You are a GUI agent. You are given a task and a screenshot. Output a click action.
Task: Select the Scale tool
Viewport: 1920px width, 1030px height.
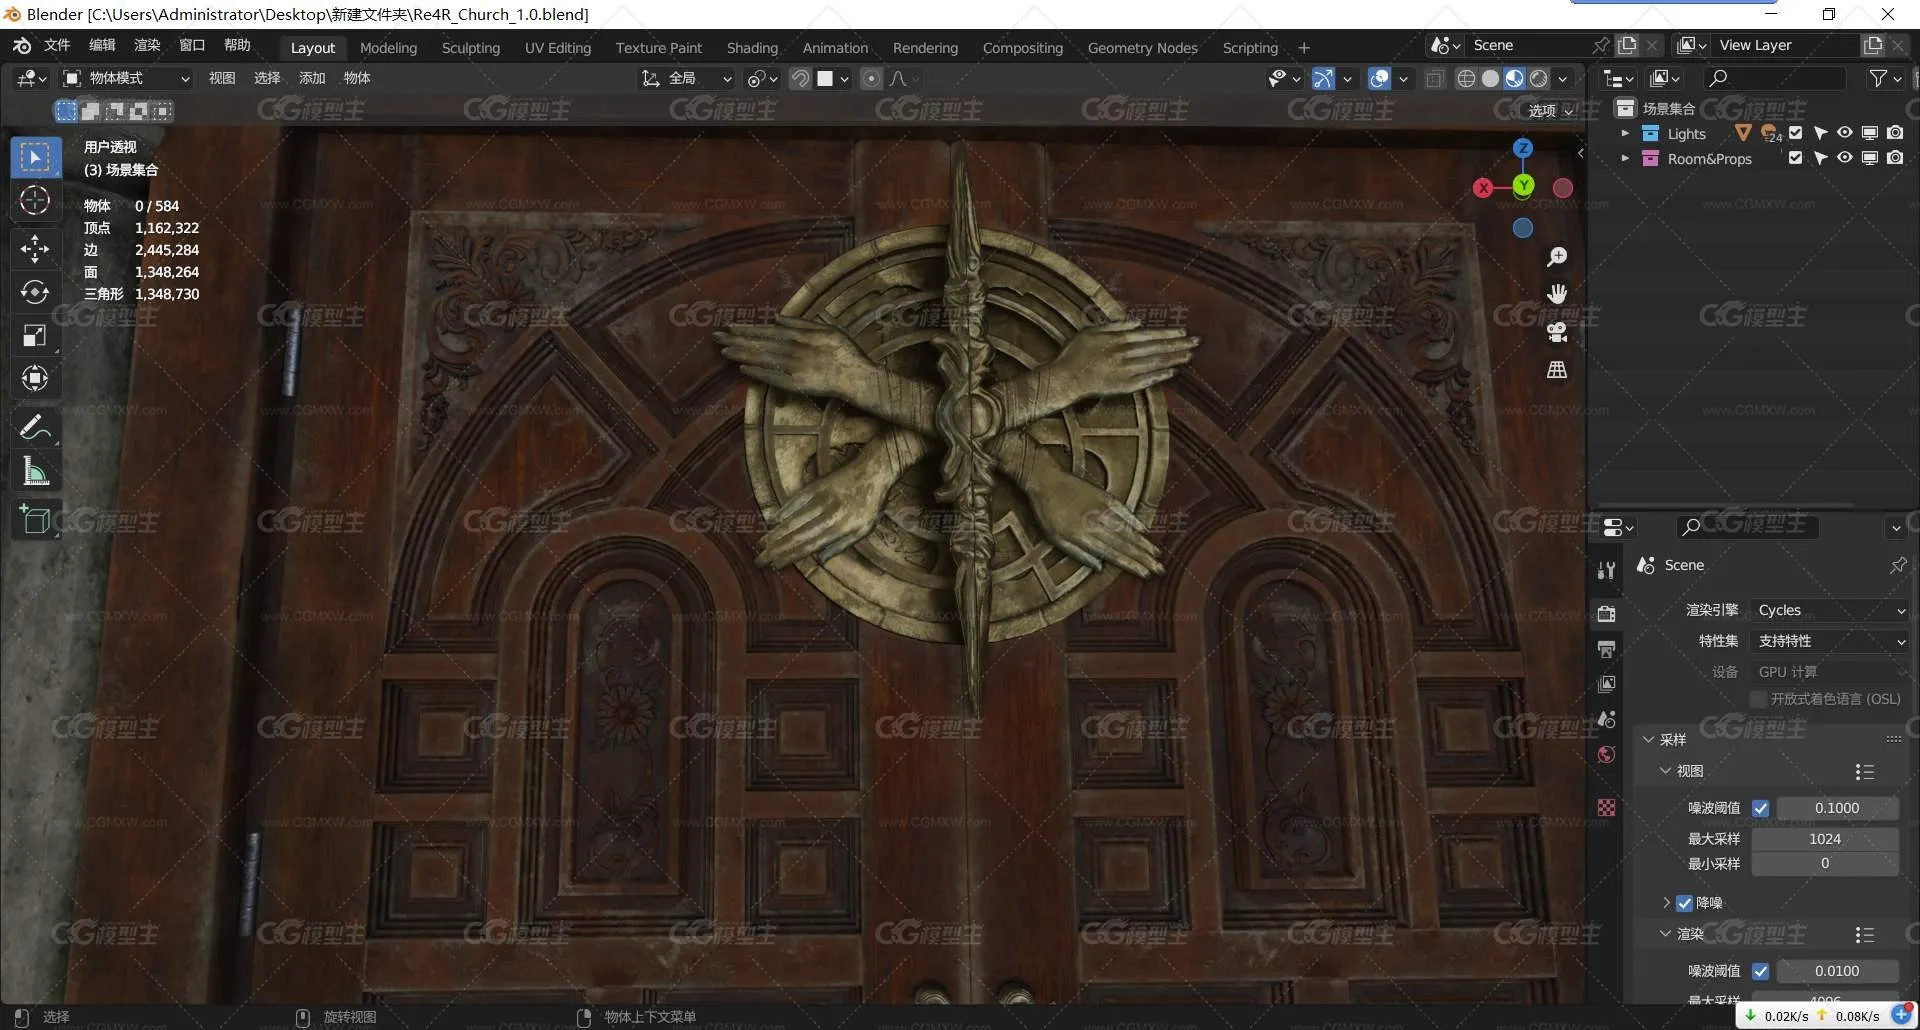(35, 335)
